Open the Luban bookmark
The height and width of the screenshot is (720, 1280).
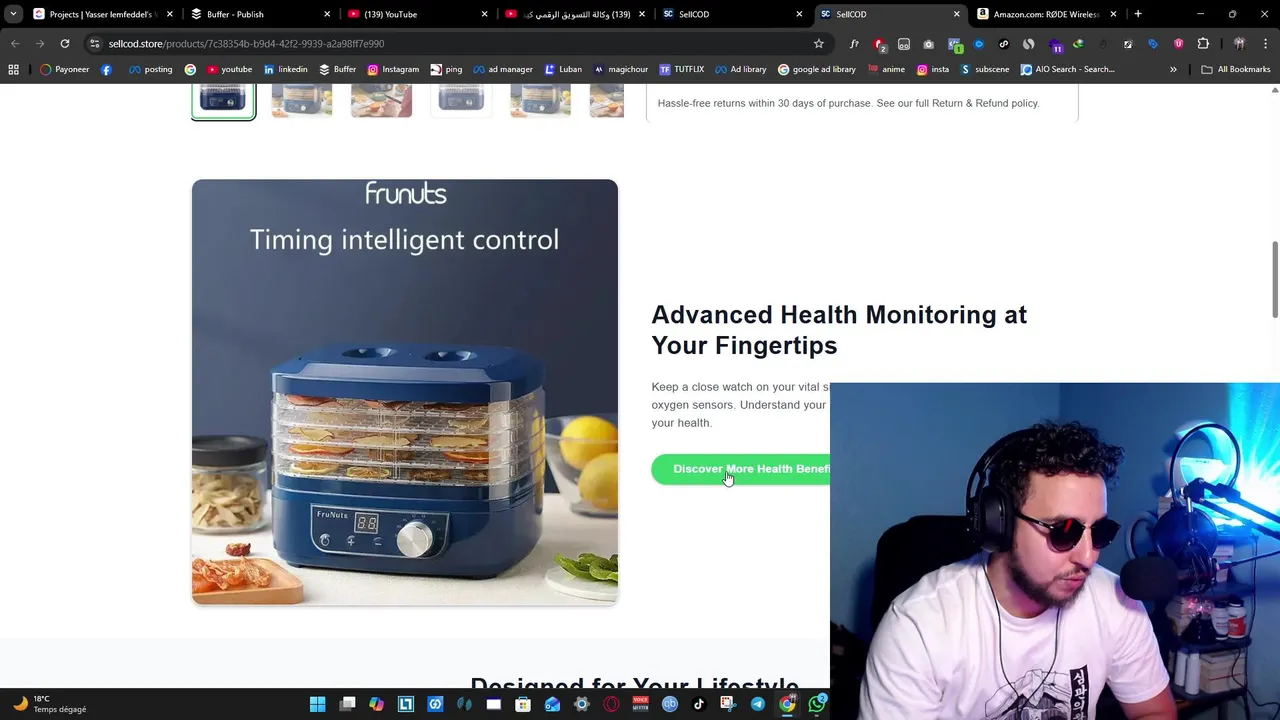click(563, 69)
